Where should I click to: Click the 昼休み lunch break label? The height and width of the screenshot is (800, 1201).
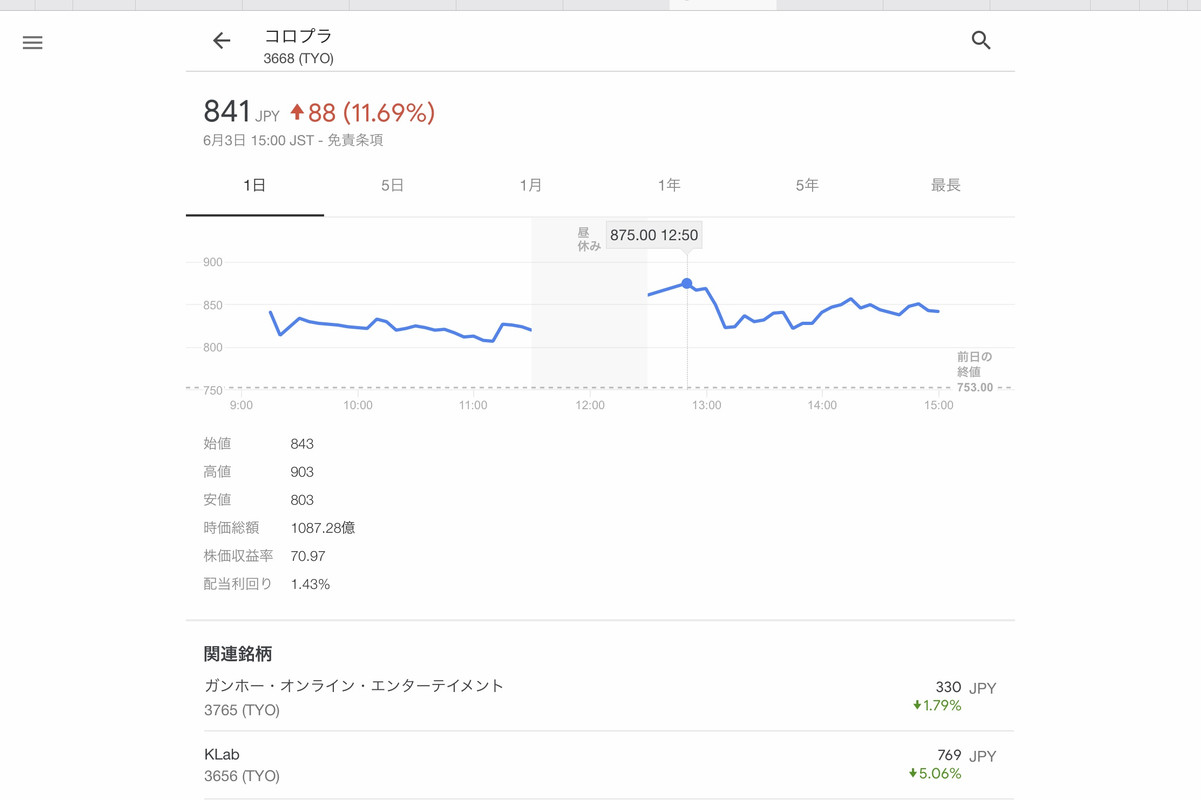tap(589, 239)
